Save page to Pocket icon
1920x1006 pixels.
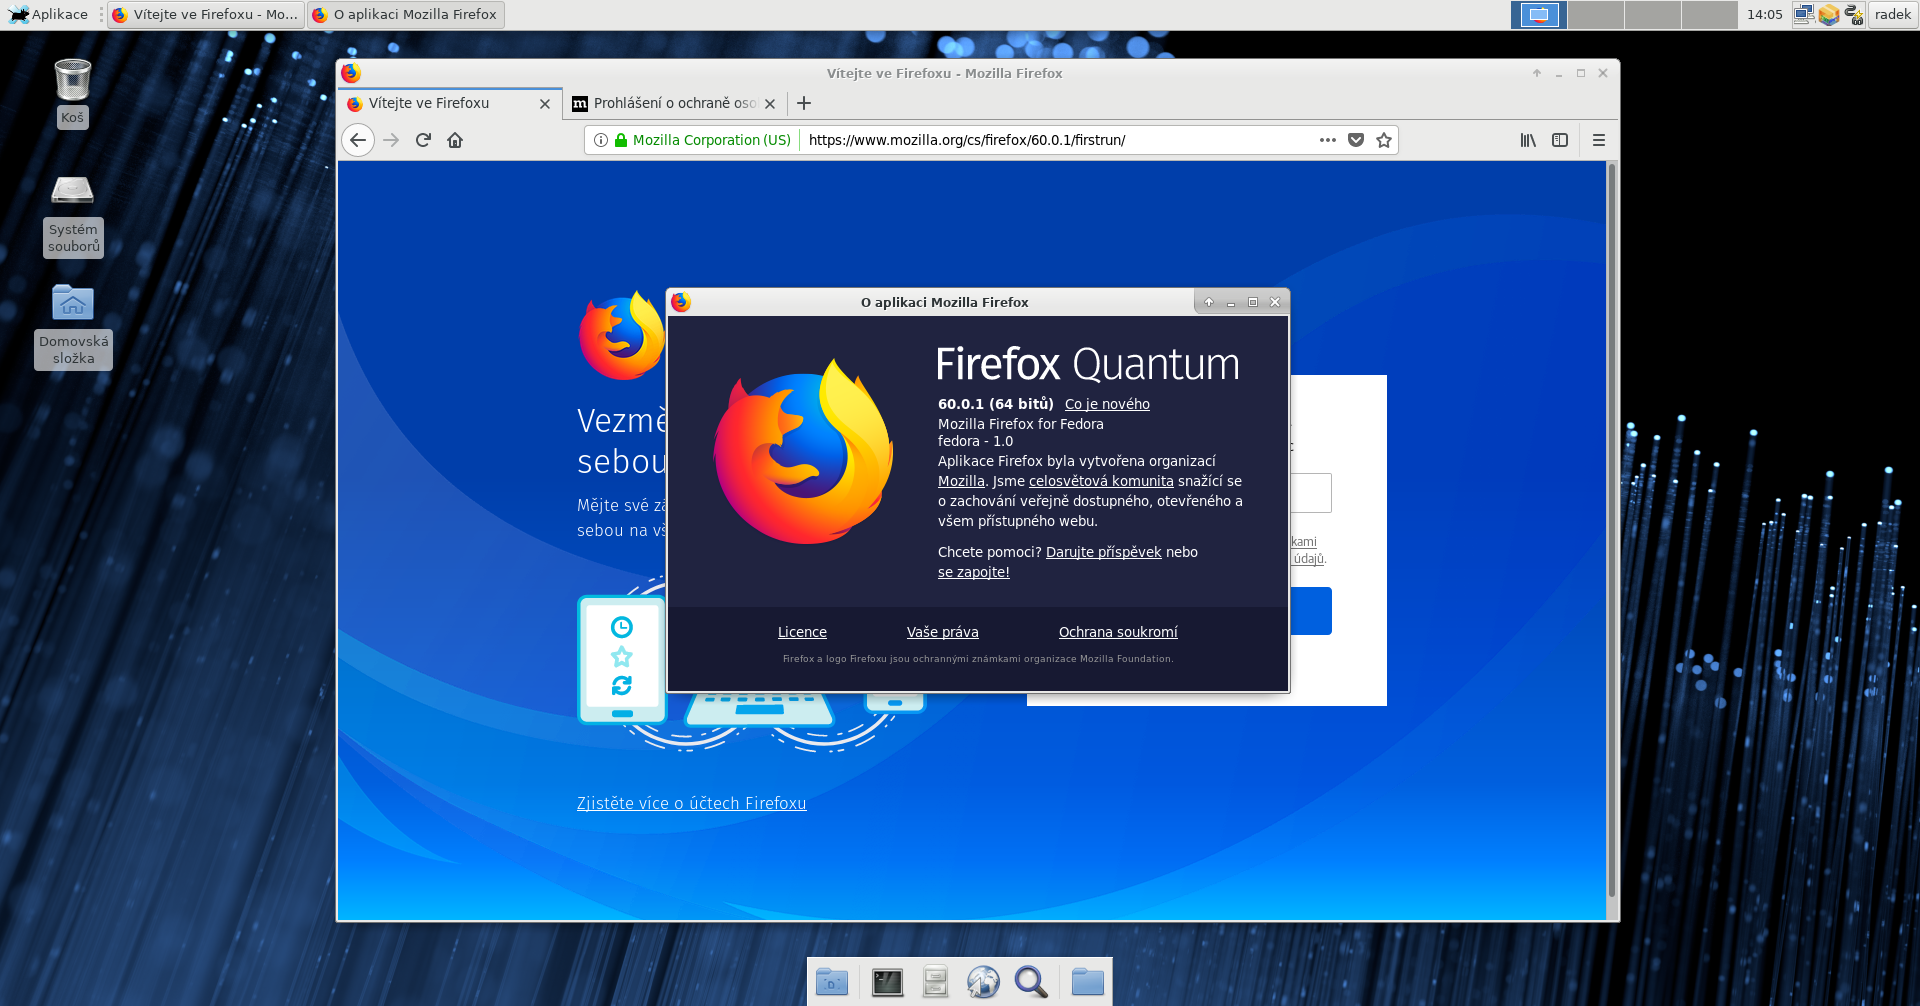click(1356, 140)
